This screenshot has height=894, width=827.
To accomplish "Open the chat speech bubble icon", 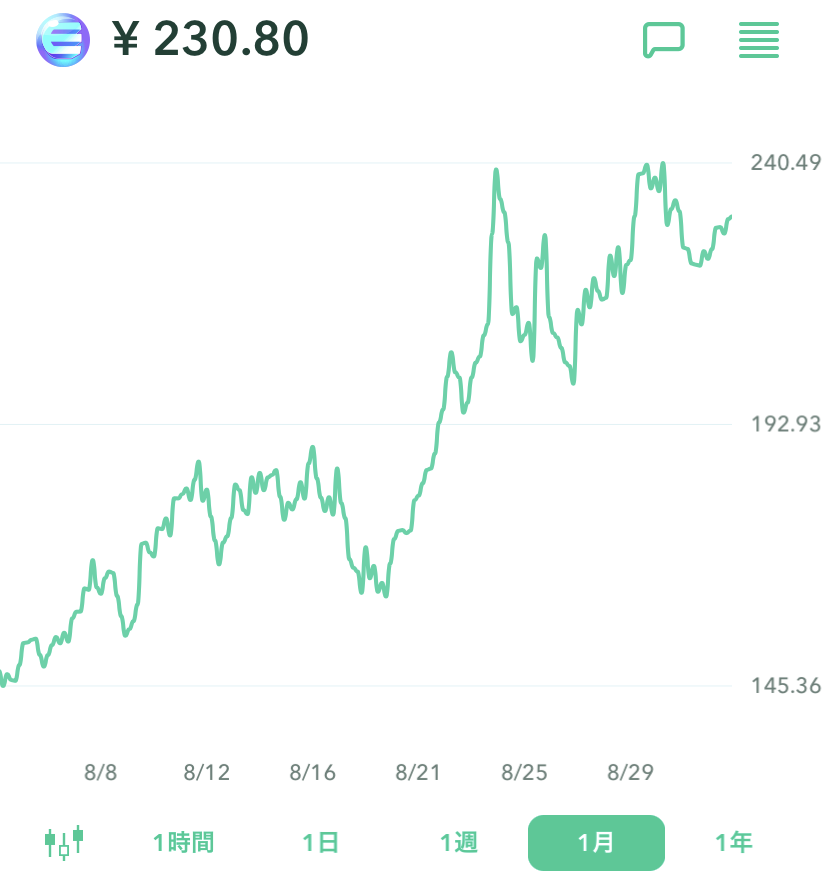I will 663,40.
